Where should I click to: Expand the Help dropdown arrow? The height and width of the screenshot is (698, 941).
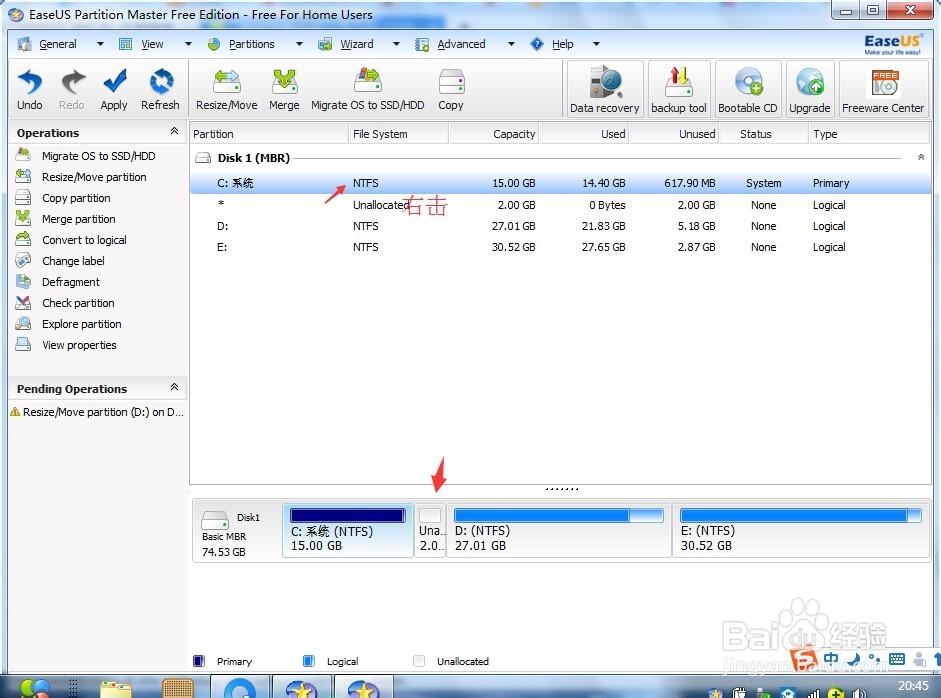click(596, 44)
